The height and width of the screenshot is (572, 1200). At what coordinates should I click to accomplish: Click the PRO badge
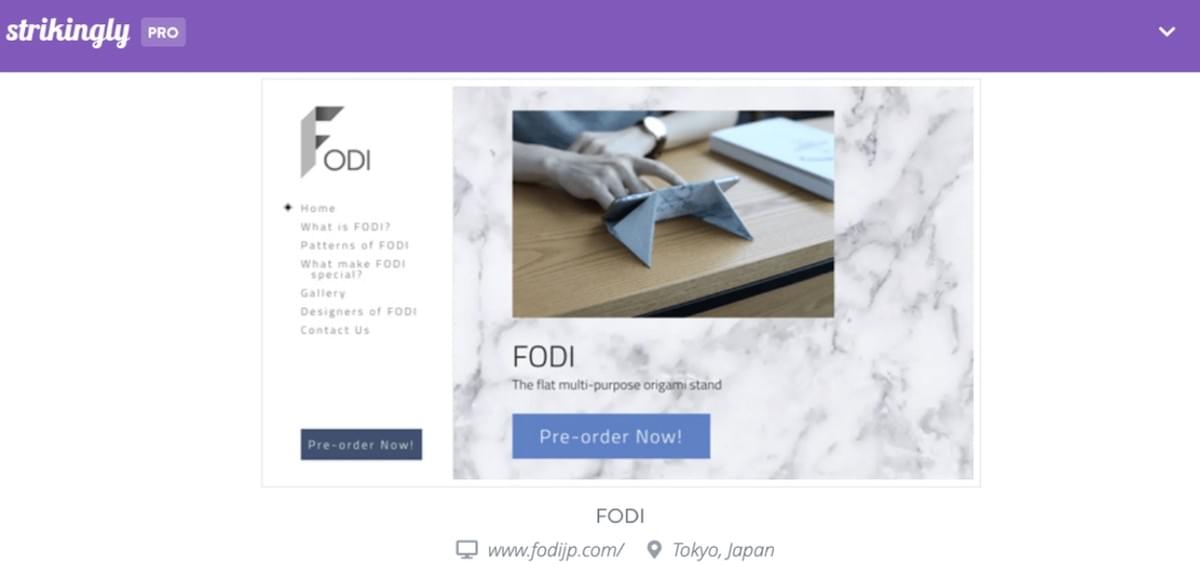click(163, 32)
